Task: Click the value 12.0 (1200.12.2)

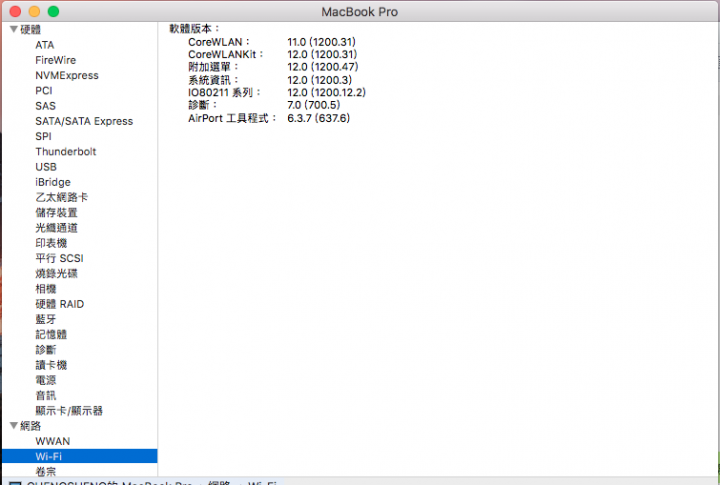Action: (x=326, y=92)
